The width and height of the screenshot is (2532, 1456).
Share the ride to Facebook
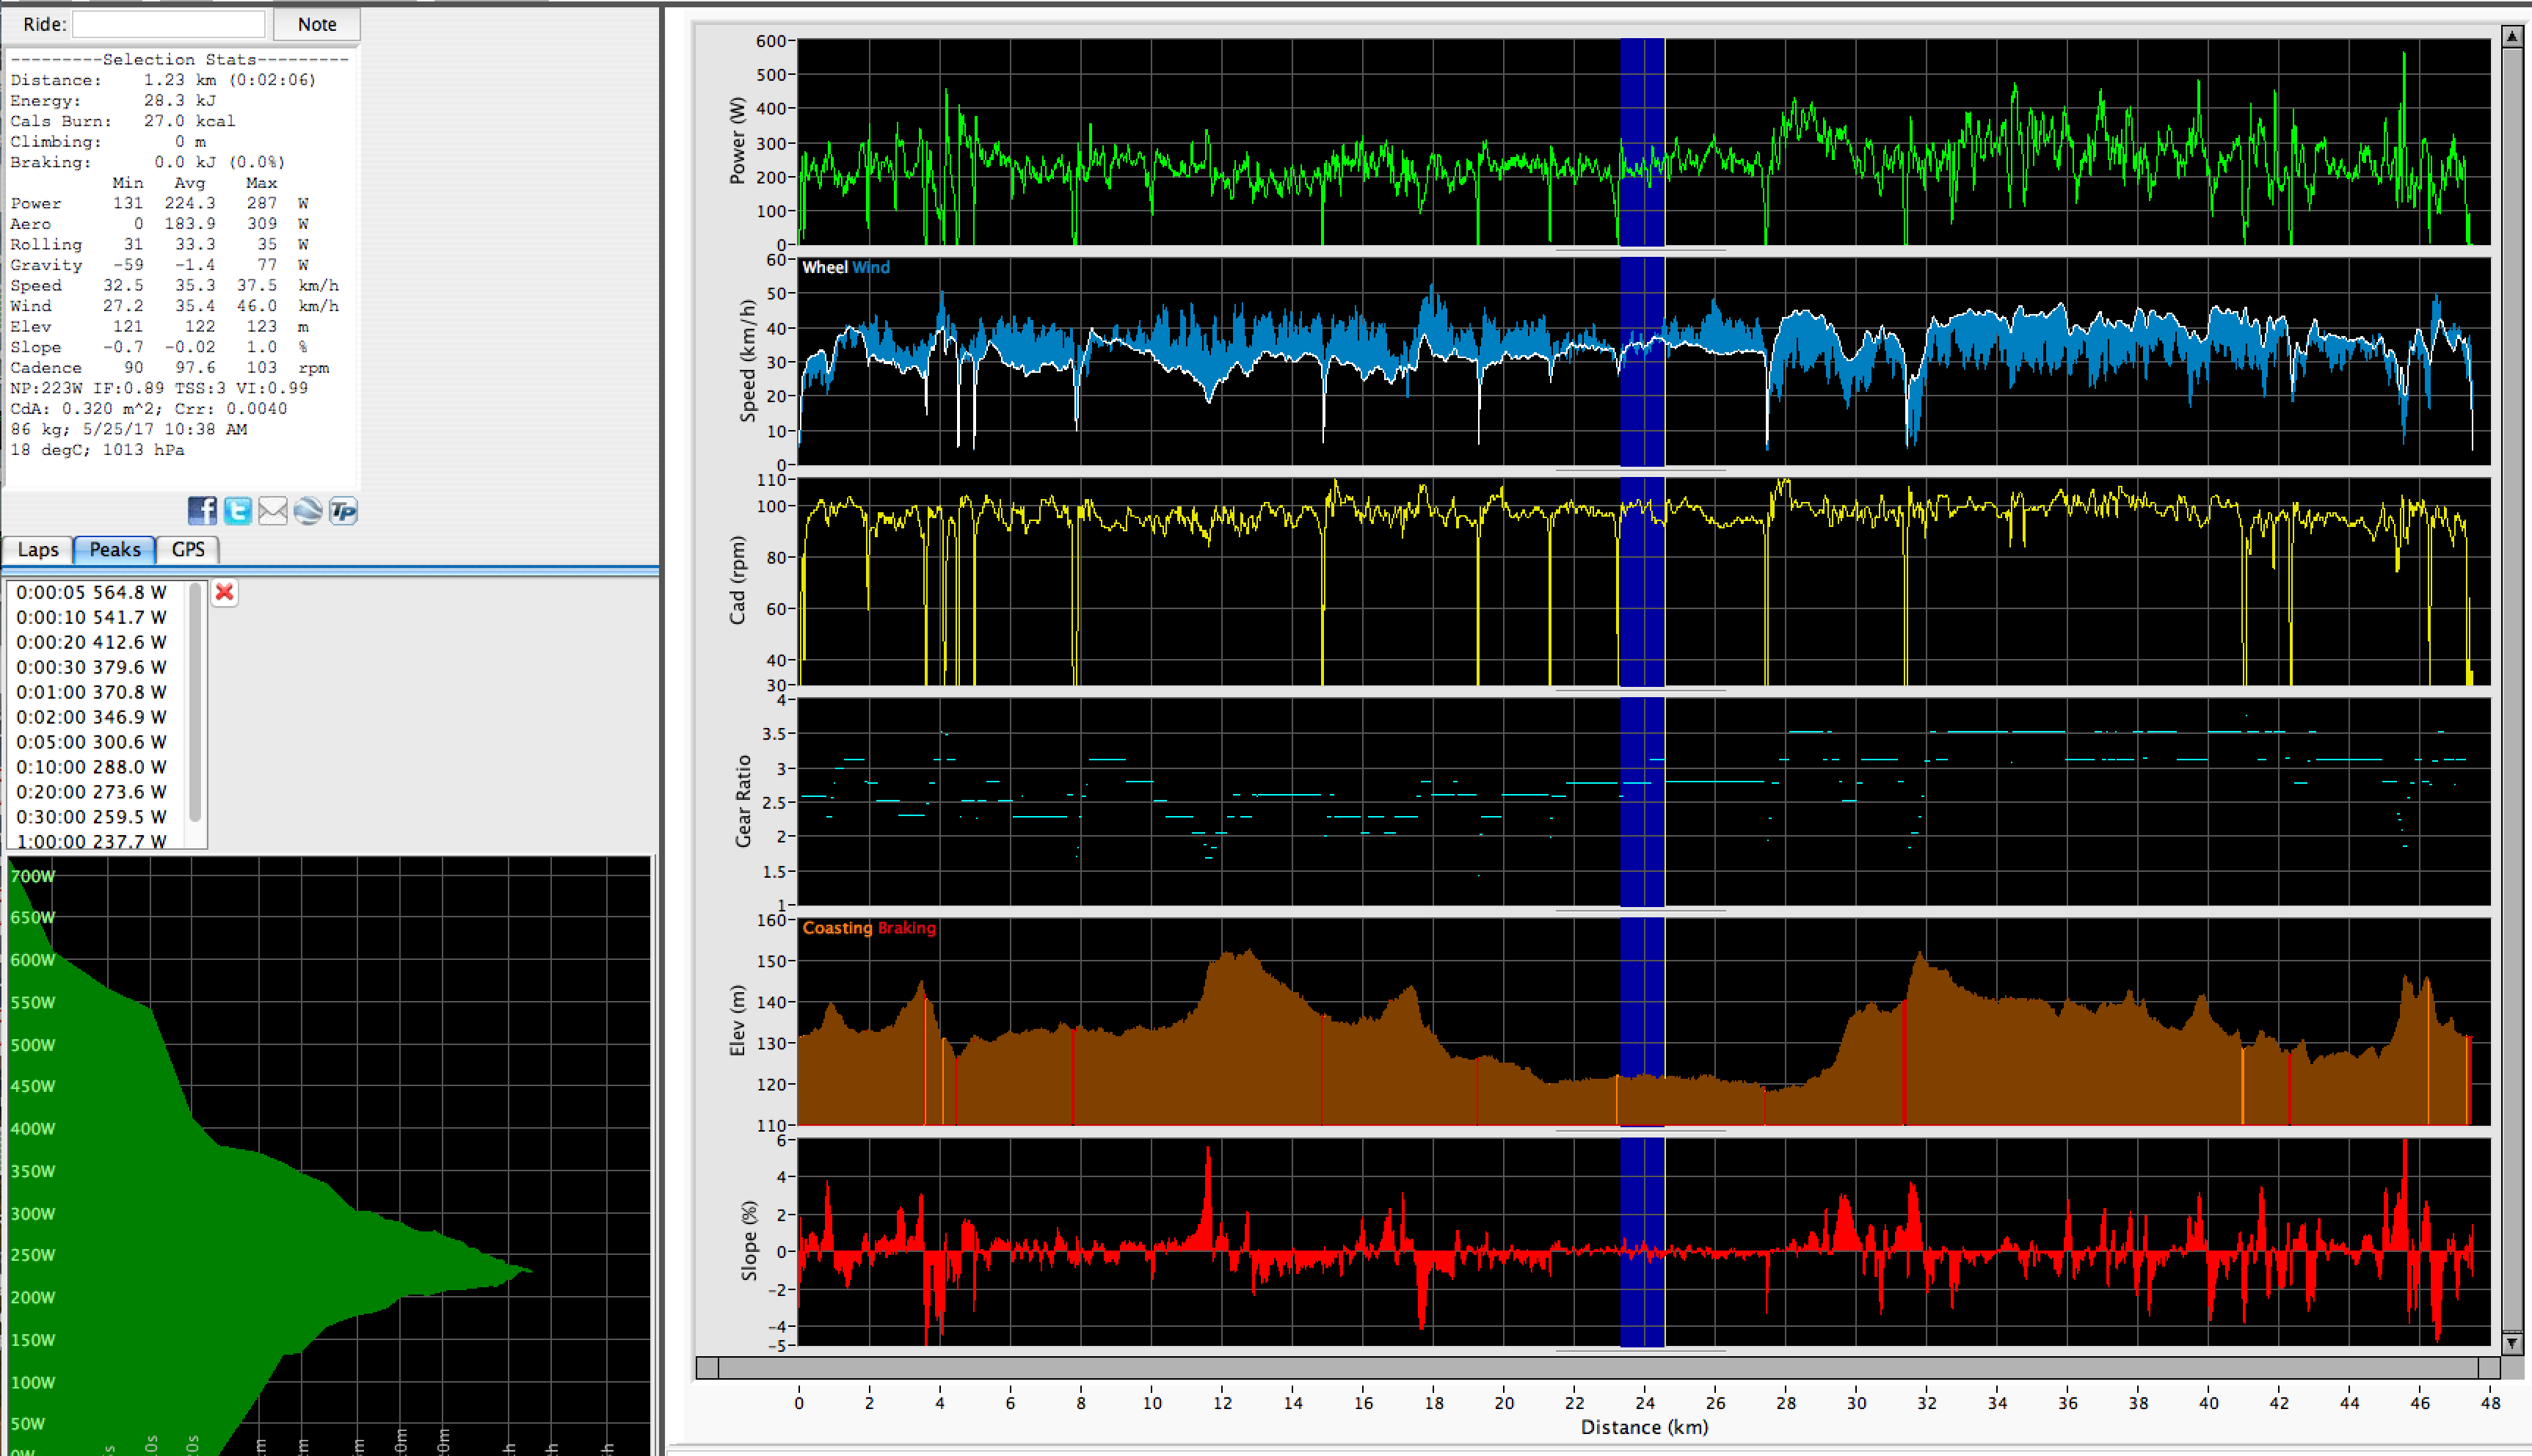203,511
